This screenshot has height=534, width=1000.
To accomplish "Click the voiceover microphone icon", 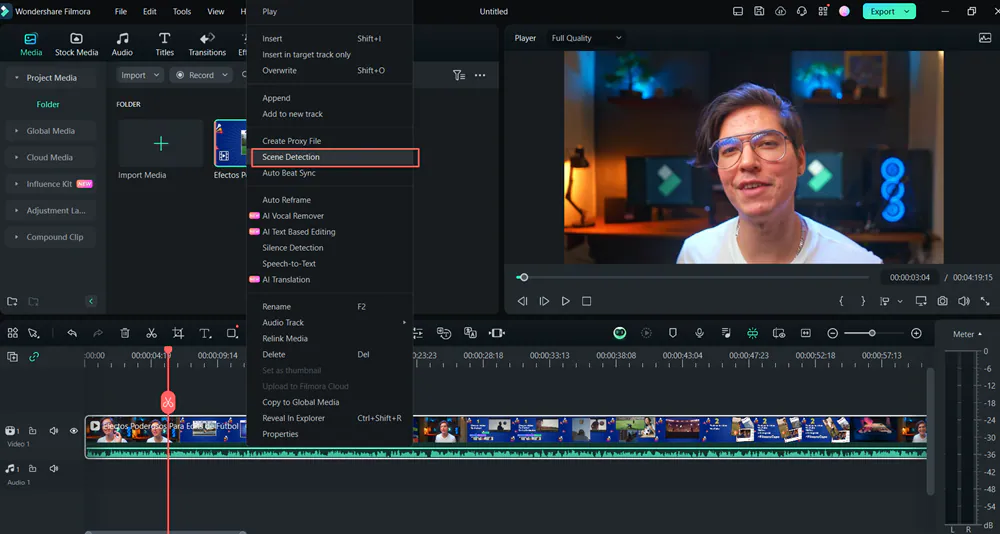I will point(700,333).
